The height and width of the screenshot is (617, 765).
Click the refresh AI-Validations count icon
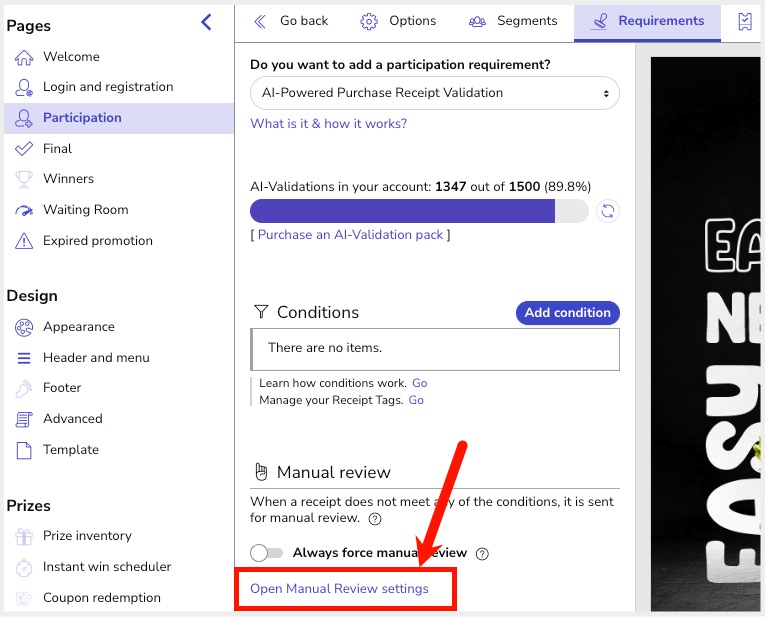click(607, 211)
